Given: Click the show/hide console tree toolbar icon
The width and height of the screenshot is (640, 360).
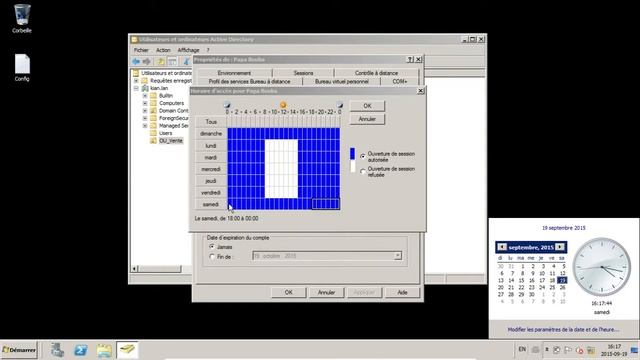Looking at the screenshot, I should coord(172,62).
